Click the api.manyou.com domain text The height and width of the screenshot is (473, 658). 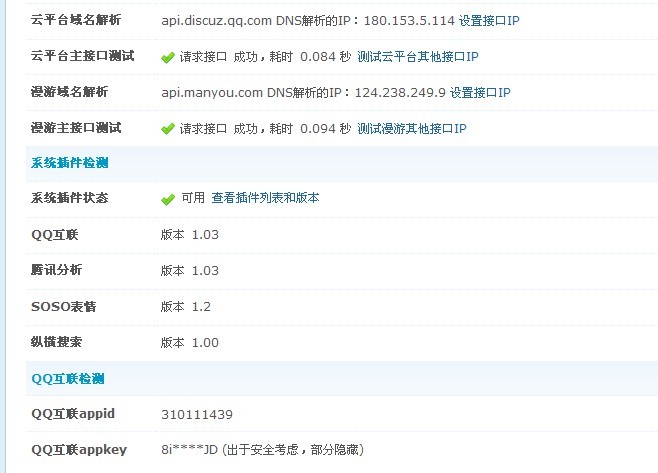click(212, 92)
